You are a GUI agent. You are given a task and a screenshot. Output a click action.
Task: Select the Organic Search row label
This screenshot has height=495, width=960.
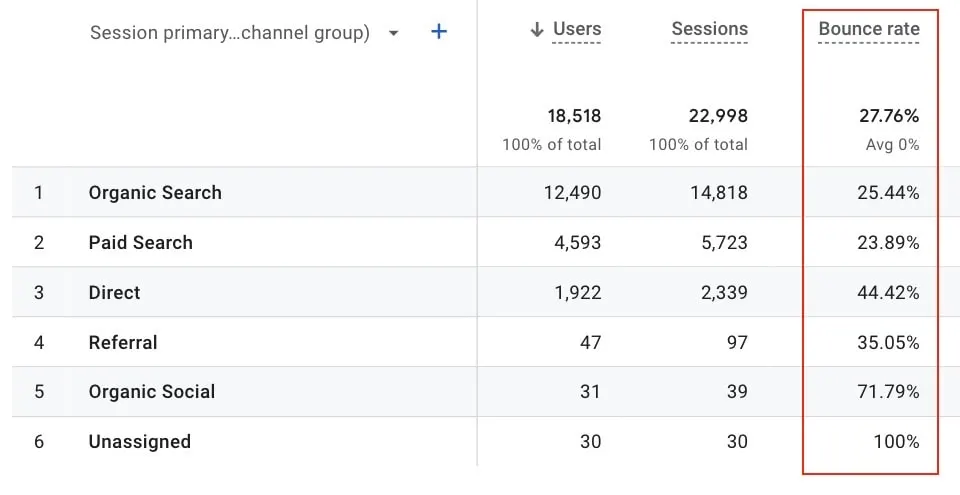pos(155,192)
